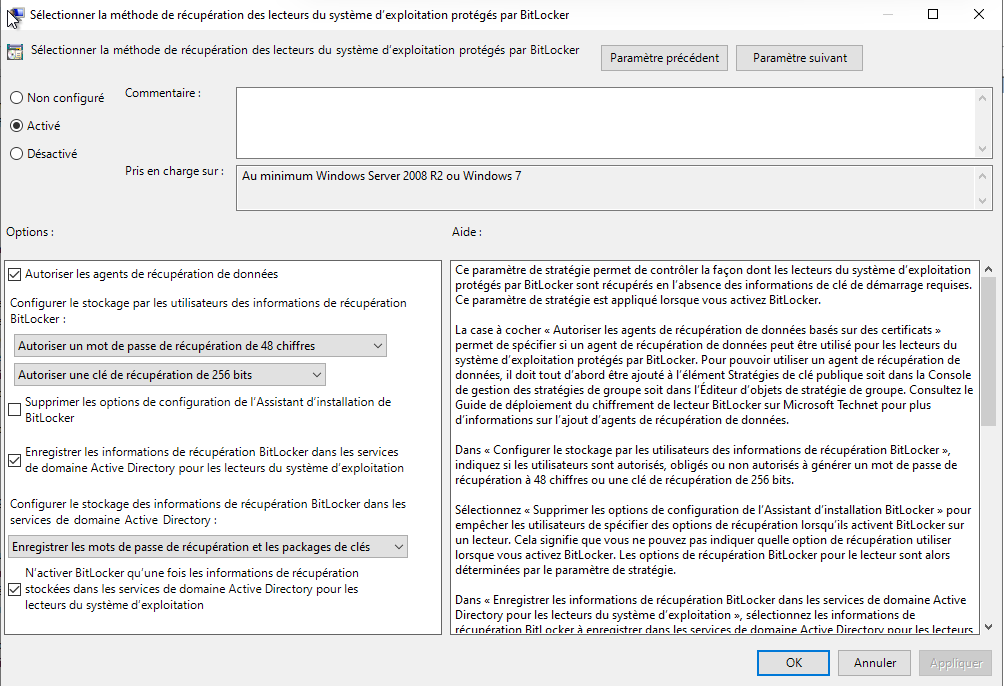Click the Aide : label
The width and height of the screenshot is (1004, 686).
[467, 232]
